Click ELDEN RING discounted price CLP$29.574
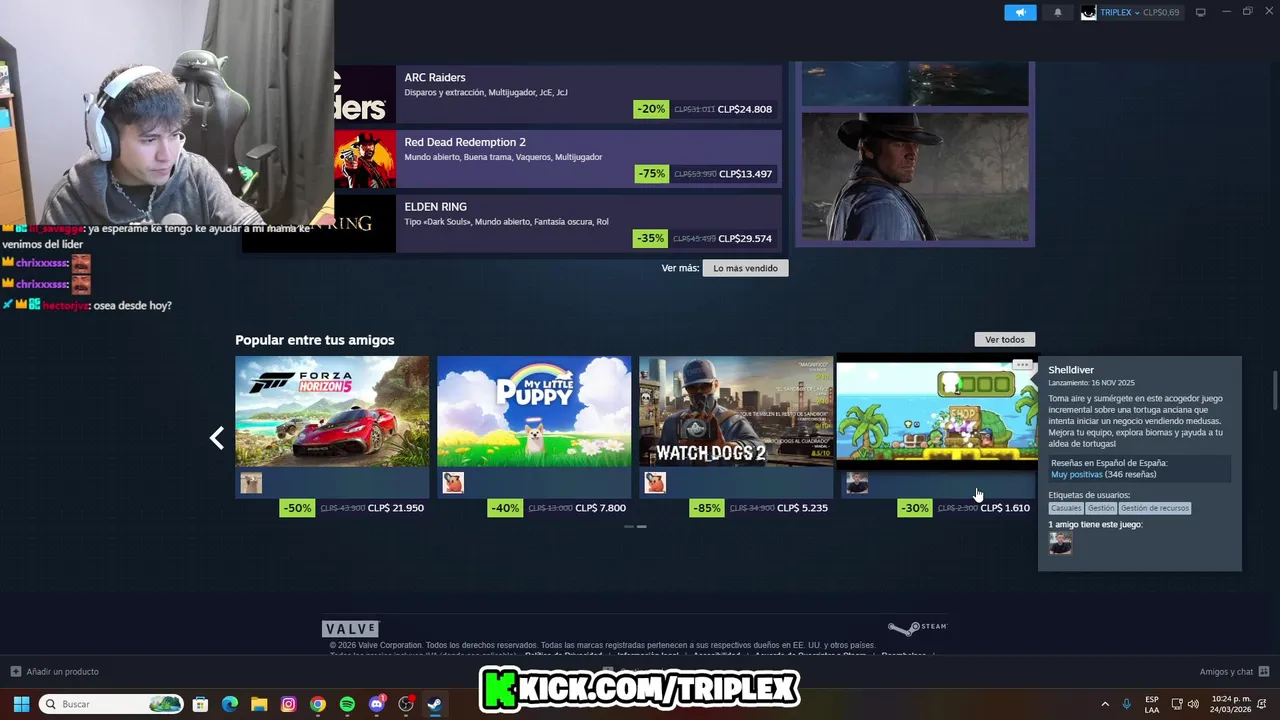The width and height of the screenshot is (1280, 720). pos(745,239)
